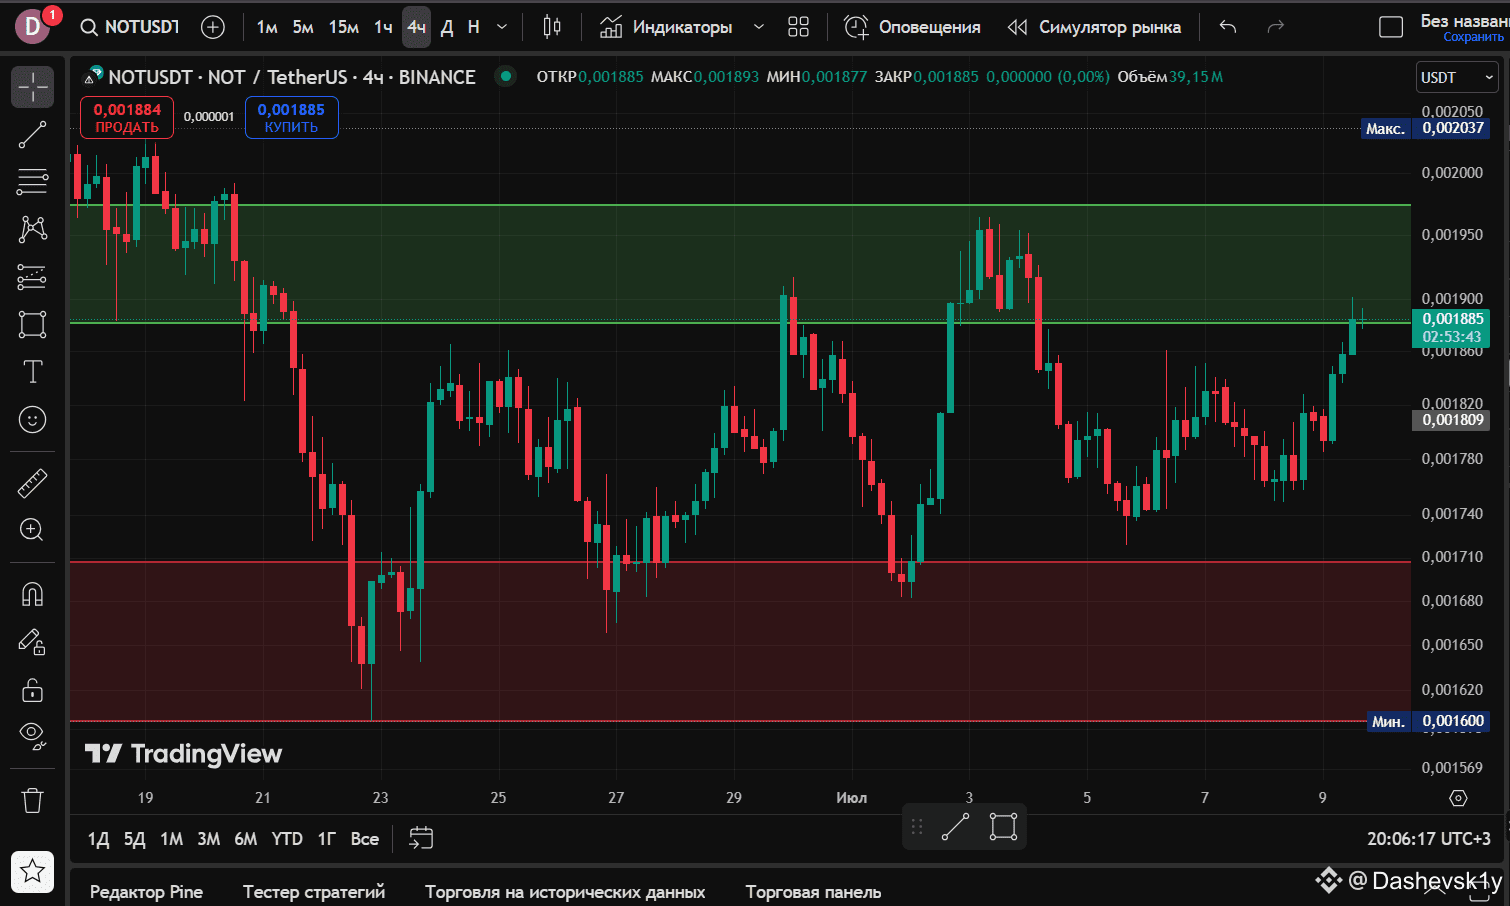
Task: Select the trend line drawing tool
Action: click(x=32, y=134)
